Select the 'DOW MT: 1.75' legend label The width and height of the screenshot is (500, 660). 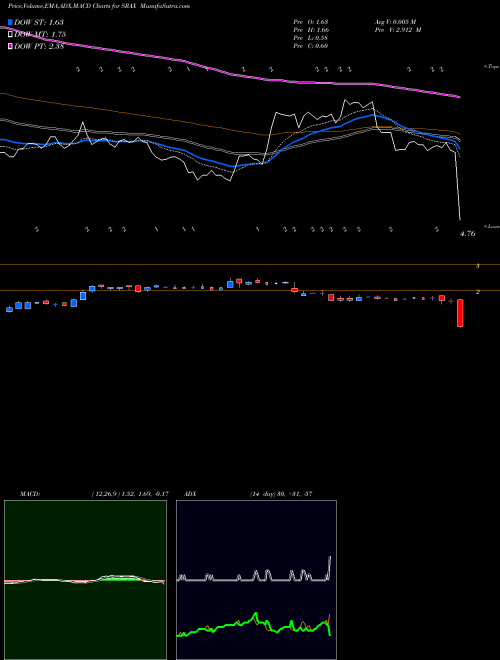coord(40,34)
